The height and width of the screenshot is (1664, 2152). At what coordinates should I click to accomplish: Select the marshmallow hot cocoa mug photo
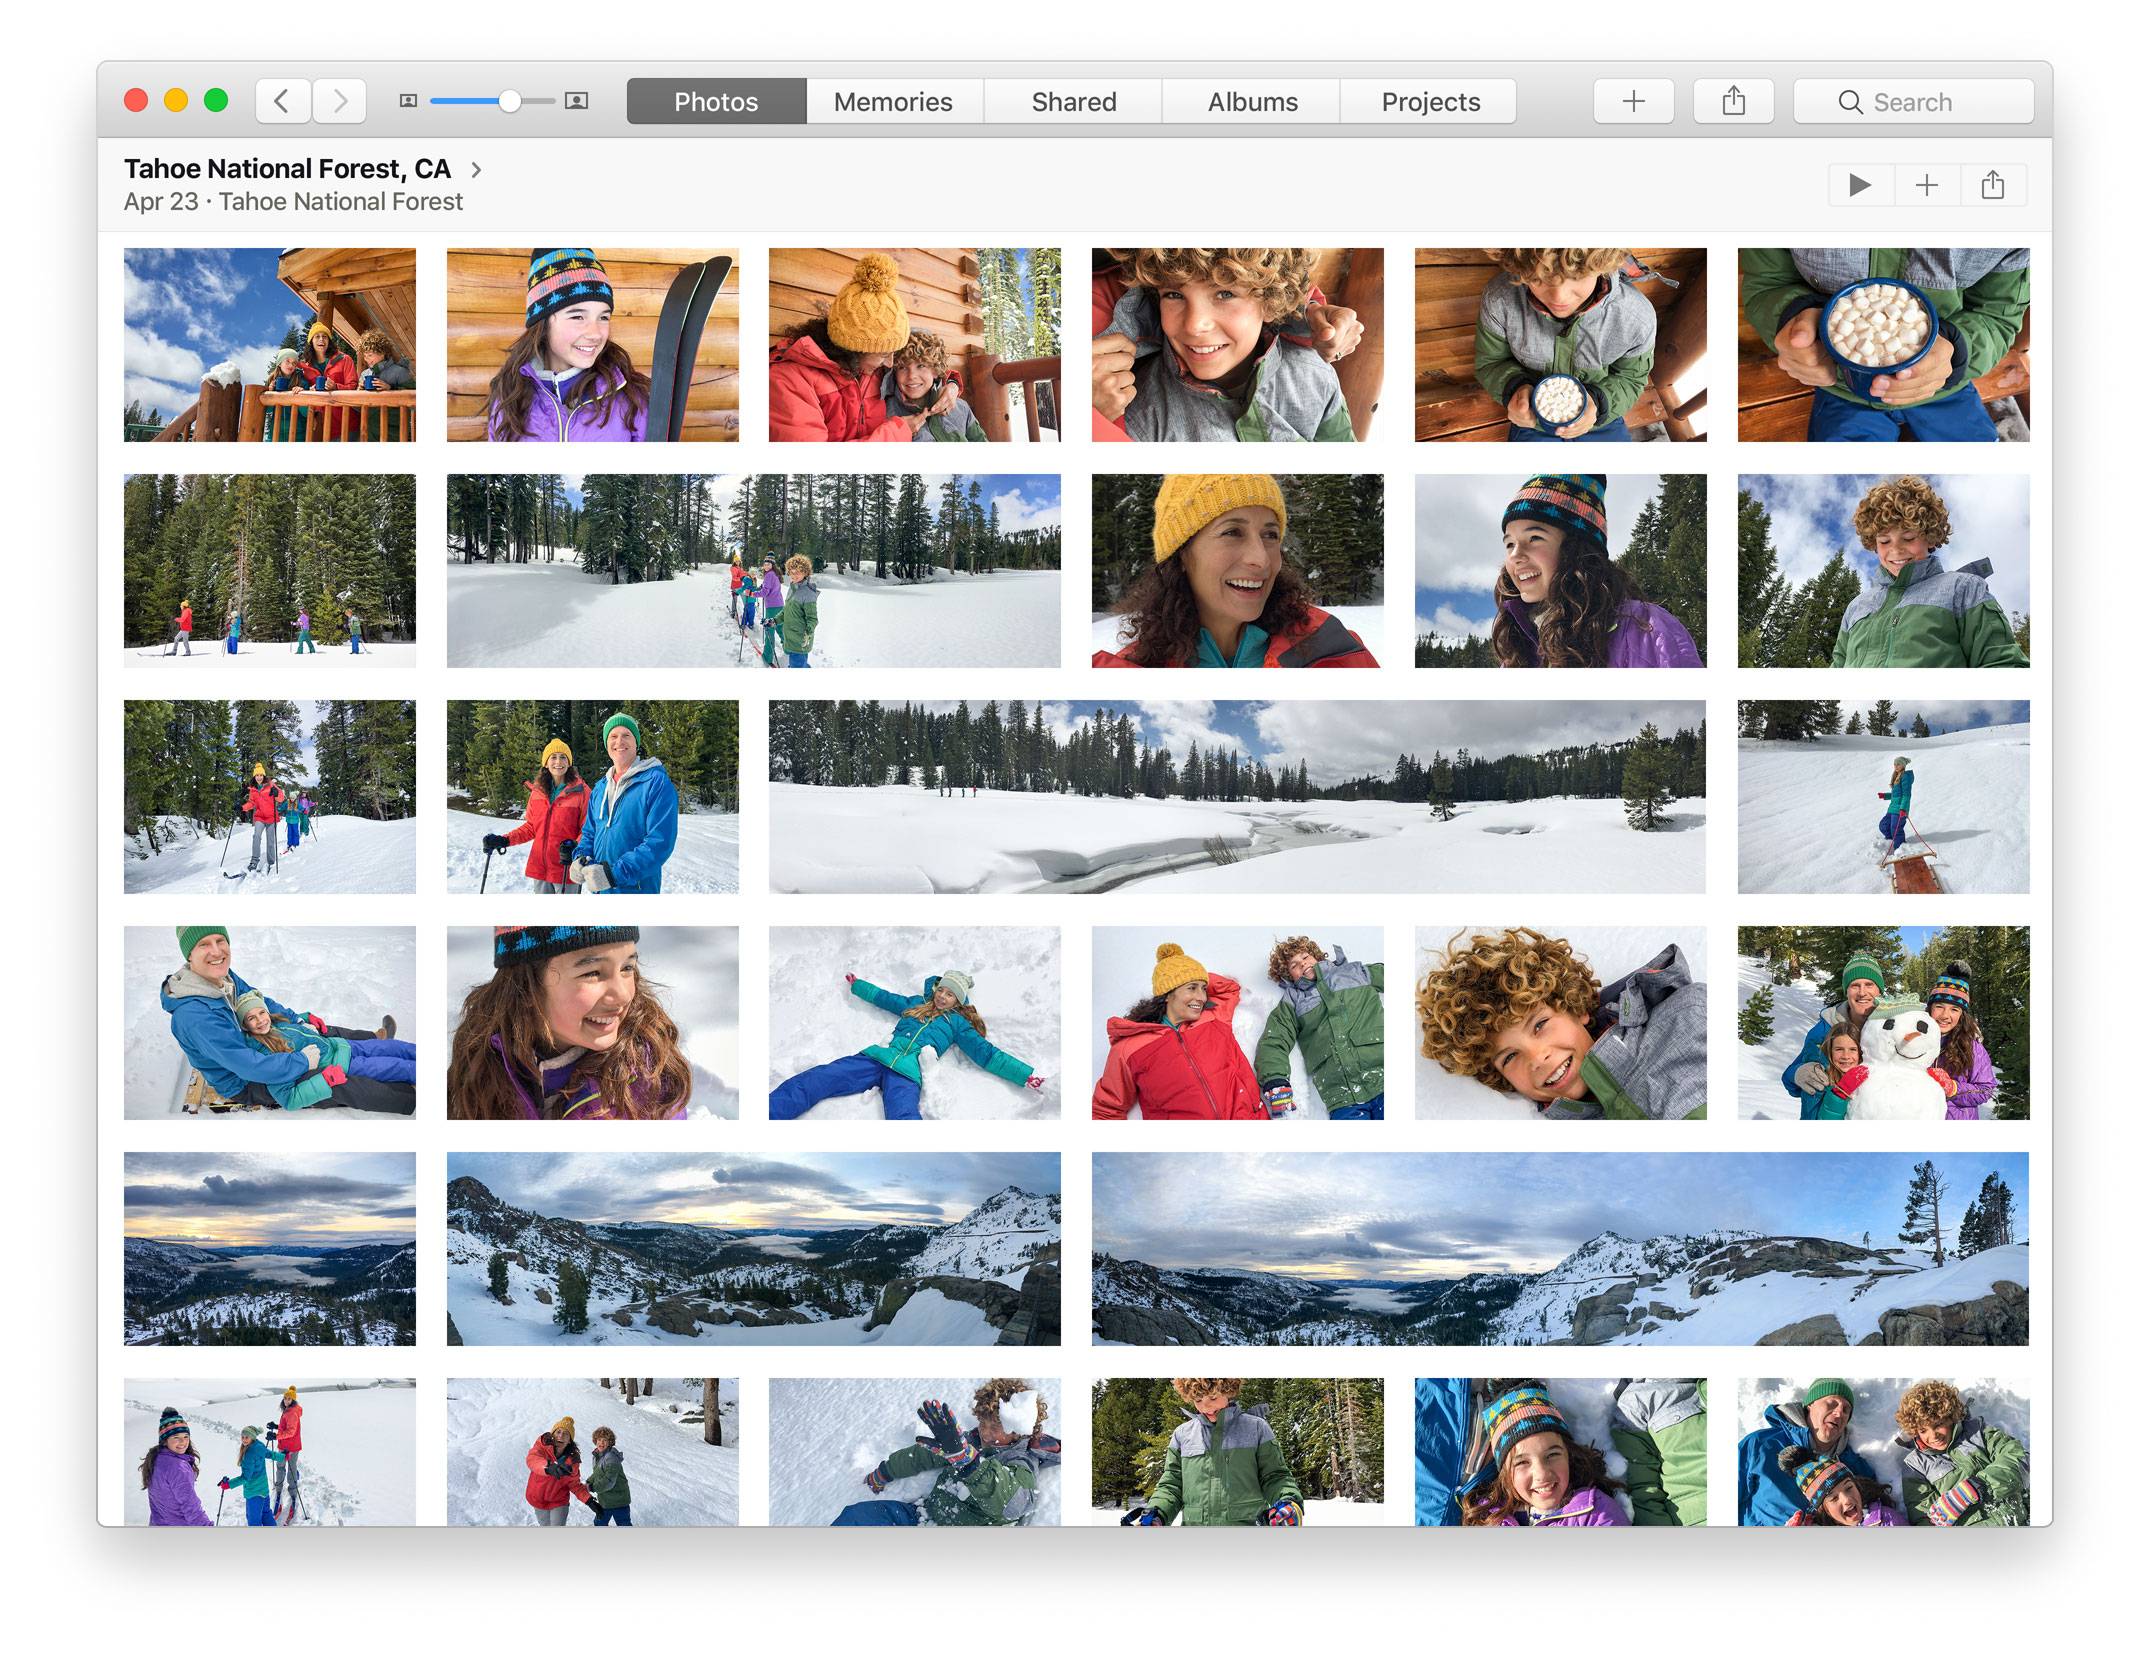pos(1883,344)
